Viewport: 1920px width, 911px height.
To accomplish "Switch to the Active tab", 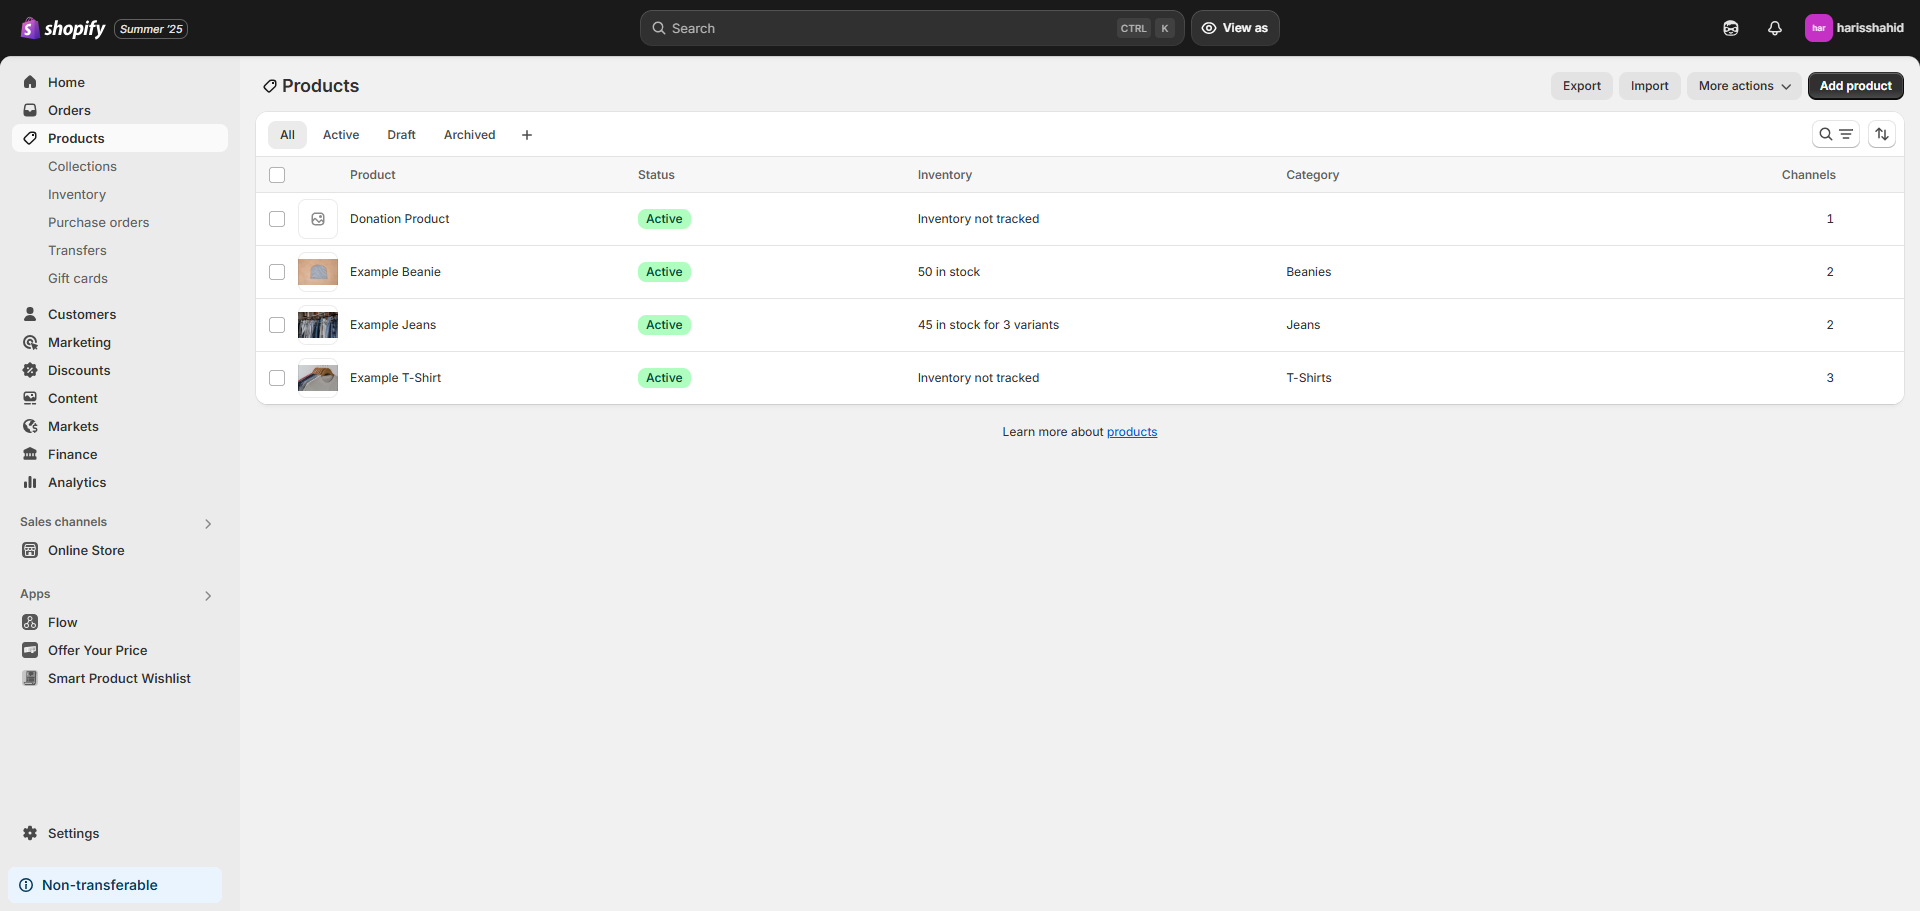I will click(x=341, y=135).
